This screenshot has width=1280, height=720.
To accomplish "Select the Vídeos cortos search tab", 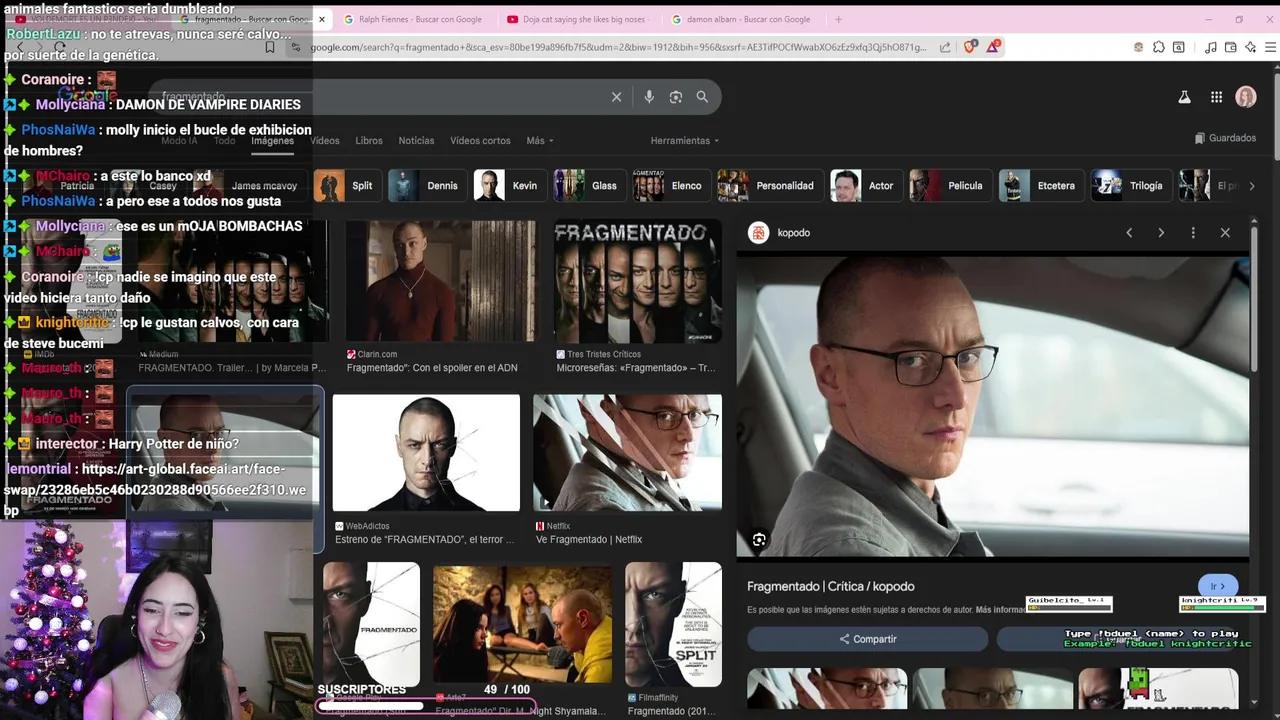I will 480,141.
